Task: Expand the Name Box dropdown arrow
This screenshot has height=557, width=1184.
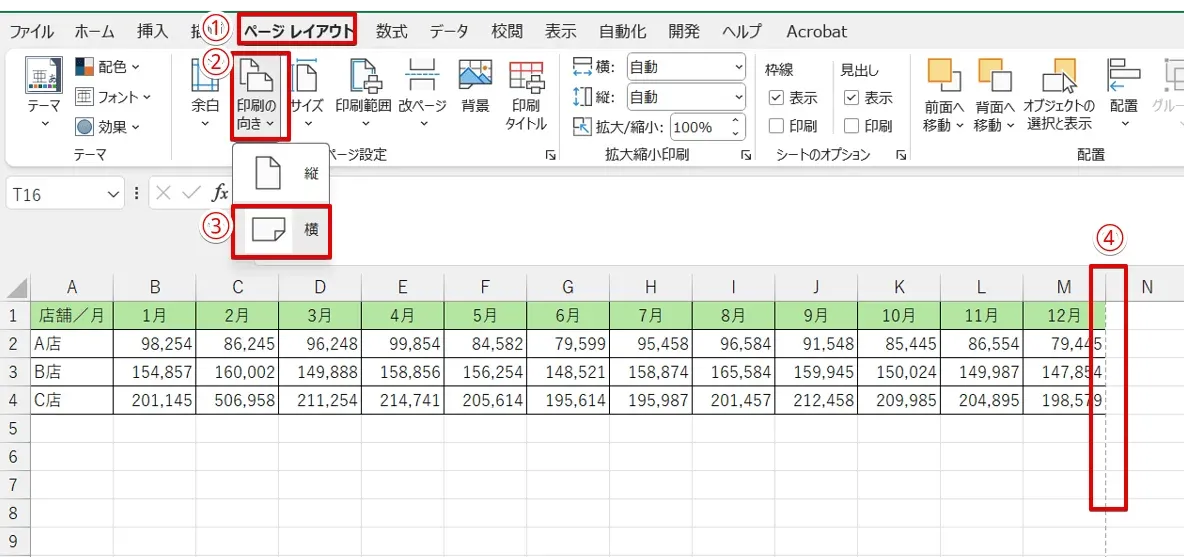Action: coord(114,195)
